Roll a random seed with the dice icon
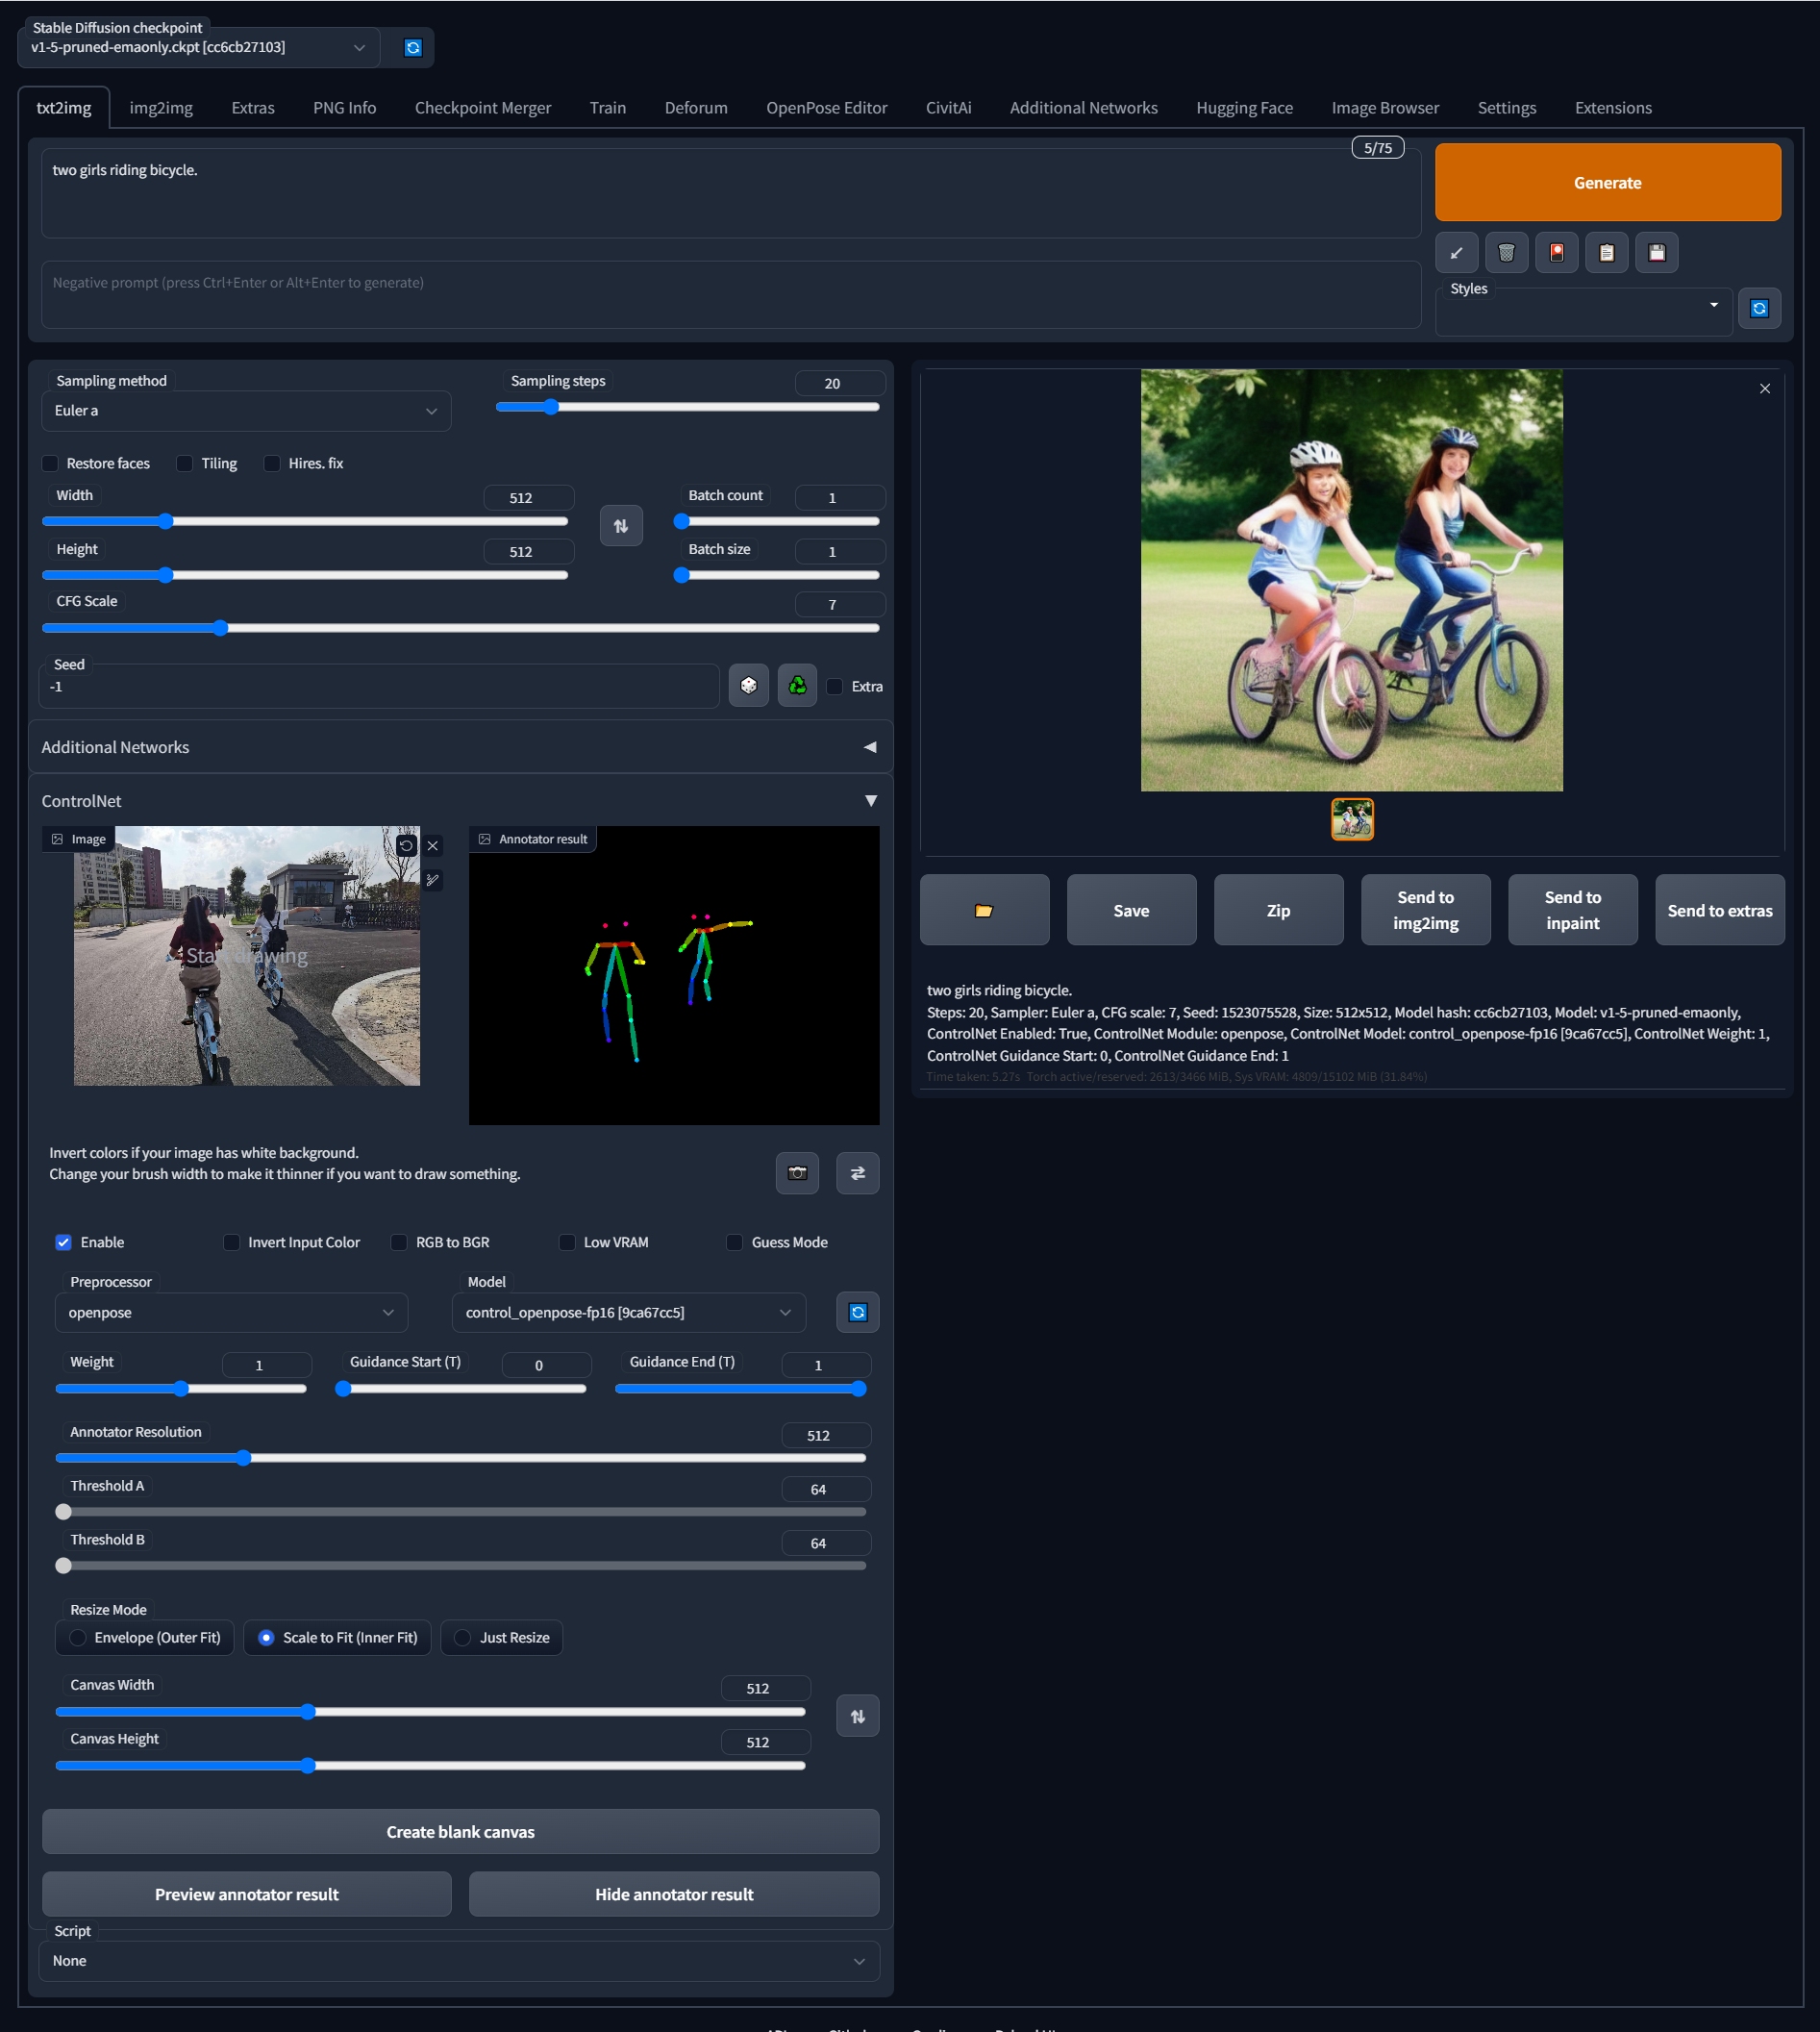Image resolution: width=1820 pixels, height=2032 pixels. coord(748,685)
